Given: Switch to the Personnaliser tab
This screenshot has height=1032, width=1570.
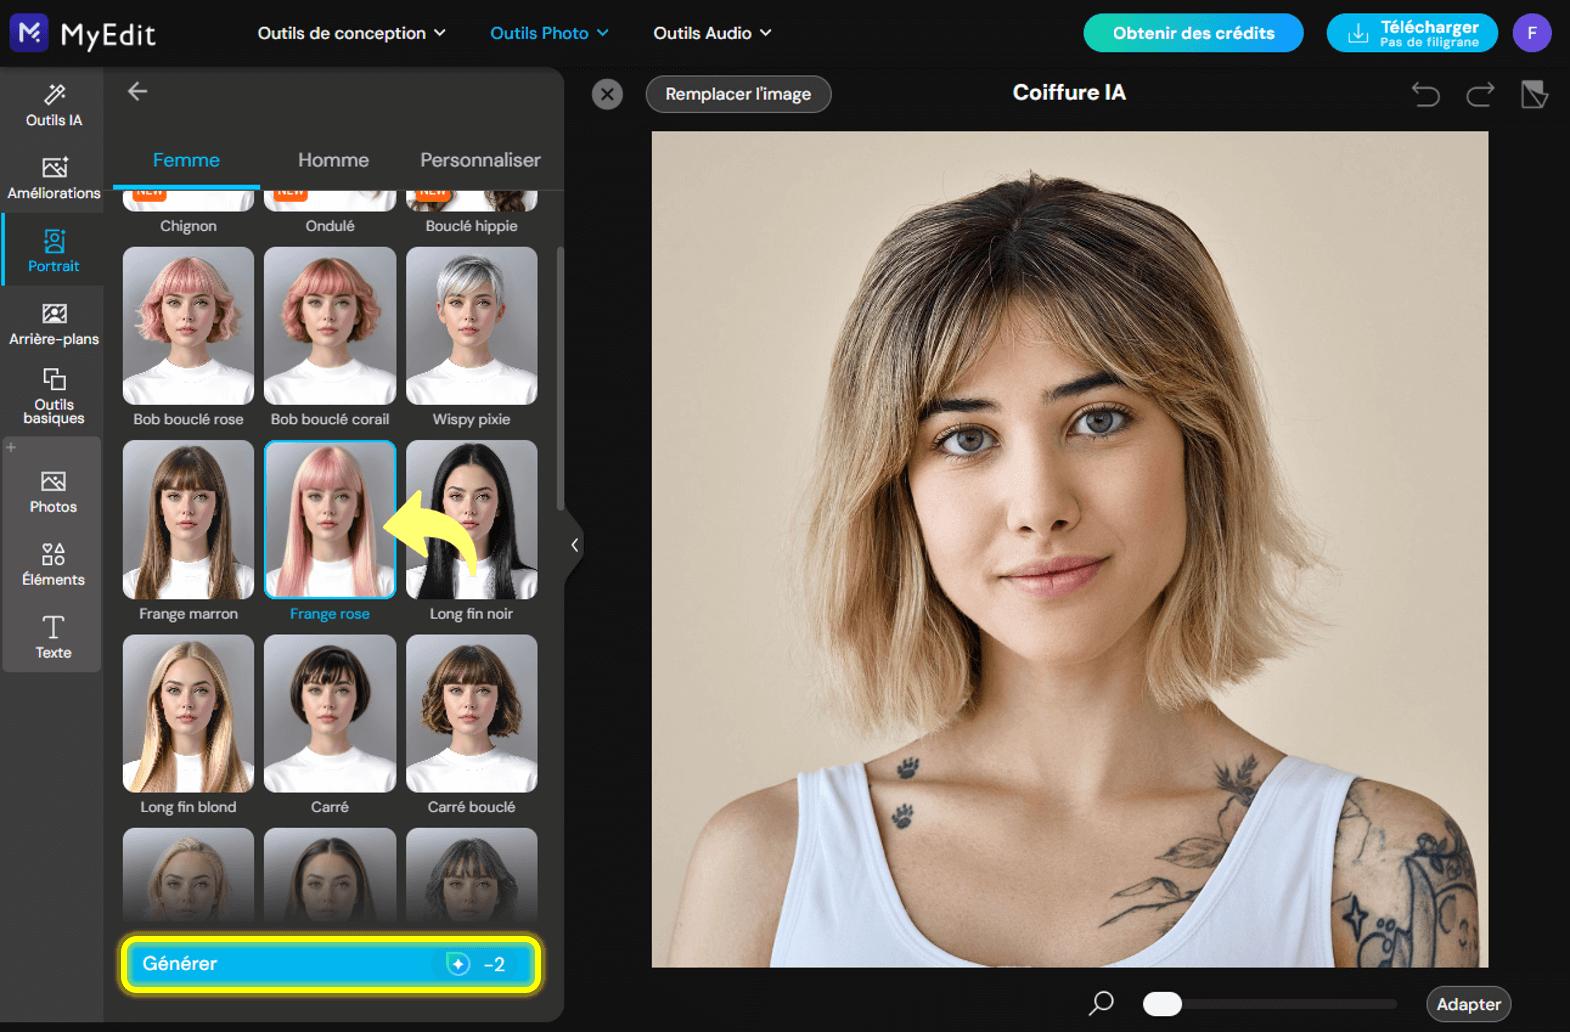Looking at the screenshot, I should tap(480, 160).
